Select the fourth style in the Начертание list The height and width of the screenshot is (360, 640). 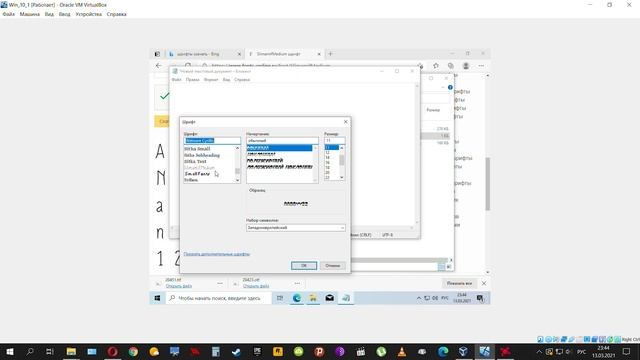tap(280, 167)
